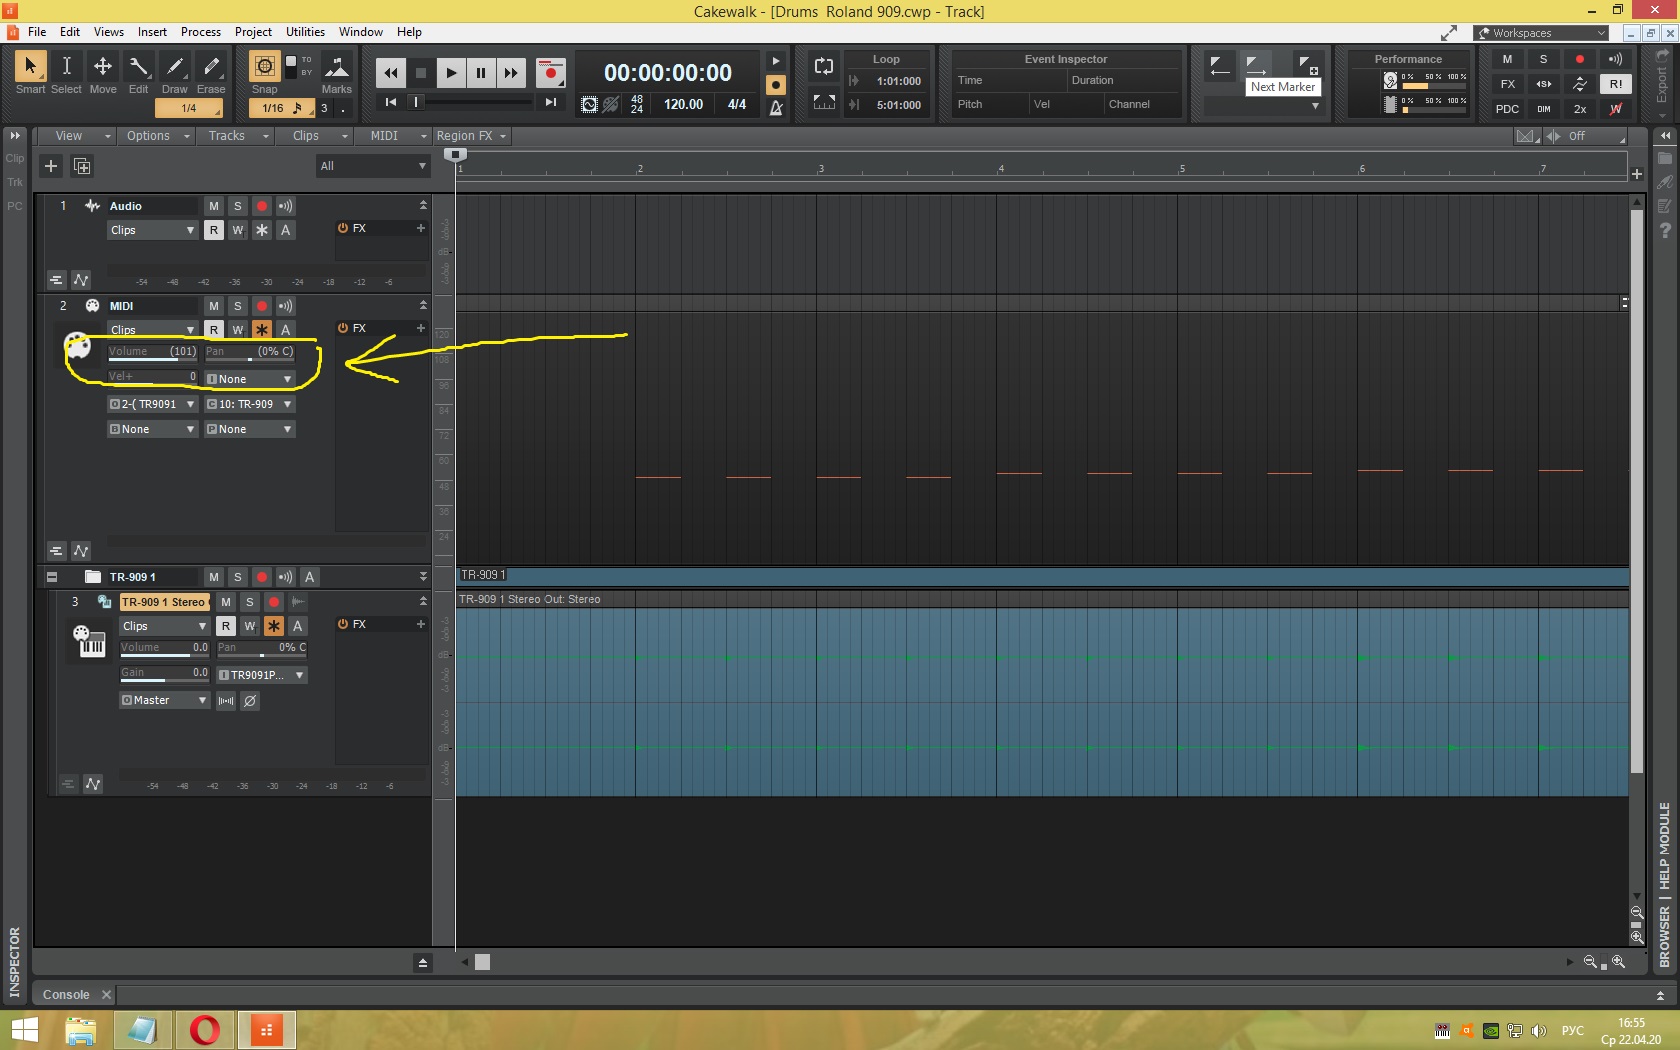The width and height of the screenshot is (1680, 1050).
Task: Toggle input echo on Audio track
Action: pyautogui.click(x=286, y=206)
